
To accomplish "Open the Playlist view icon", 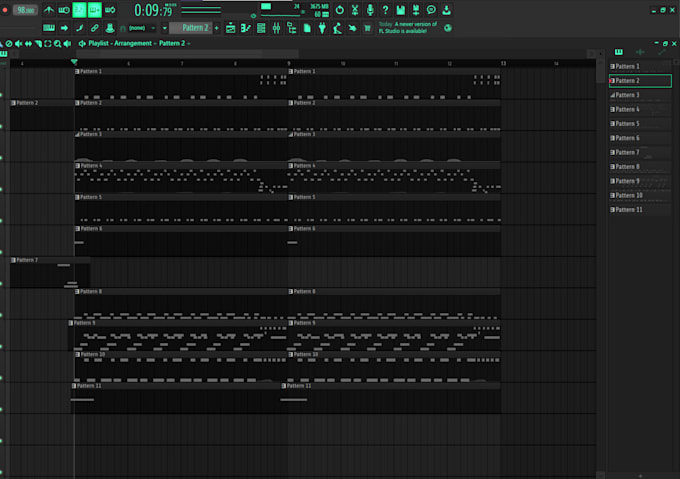I will click(x=230, y=28).
